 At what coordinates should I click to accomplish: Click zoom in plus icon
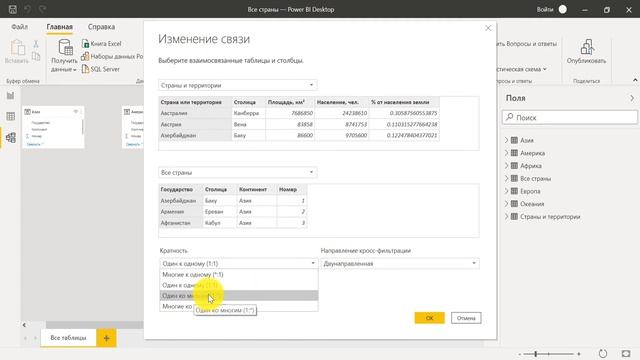[x=579, y=354]
